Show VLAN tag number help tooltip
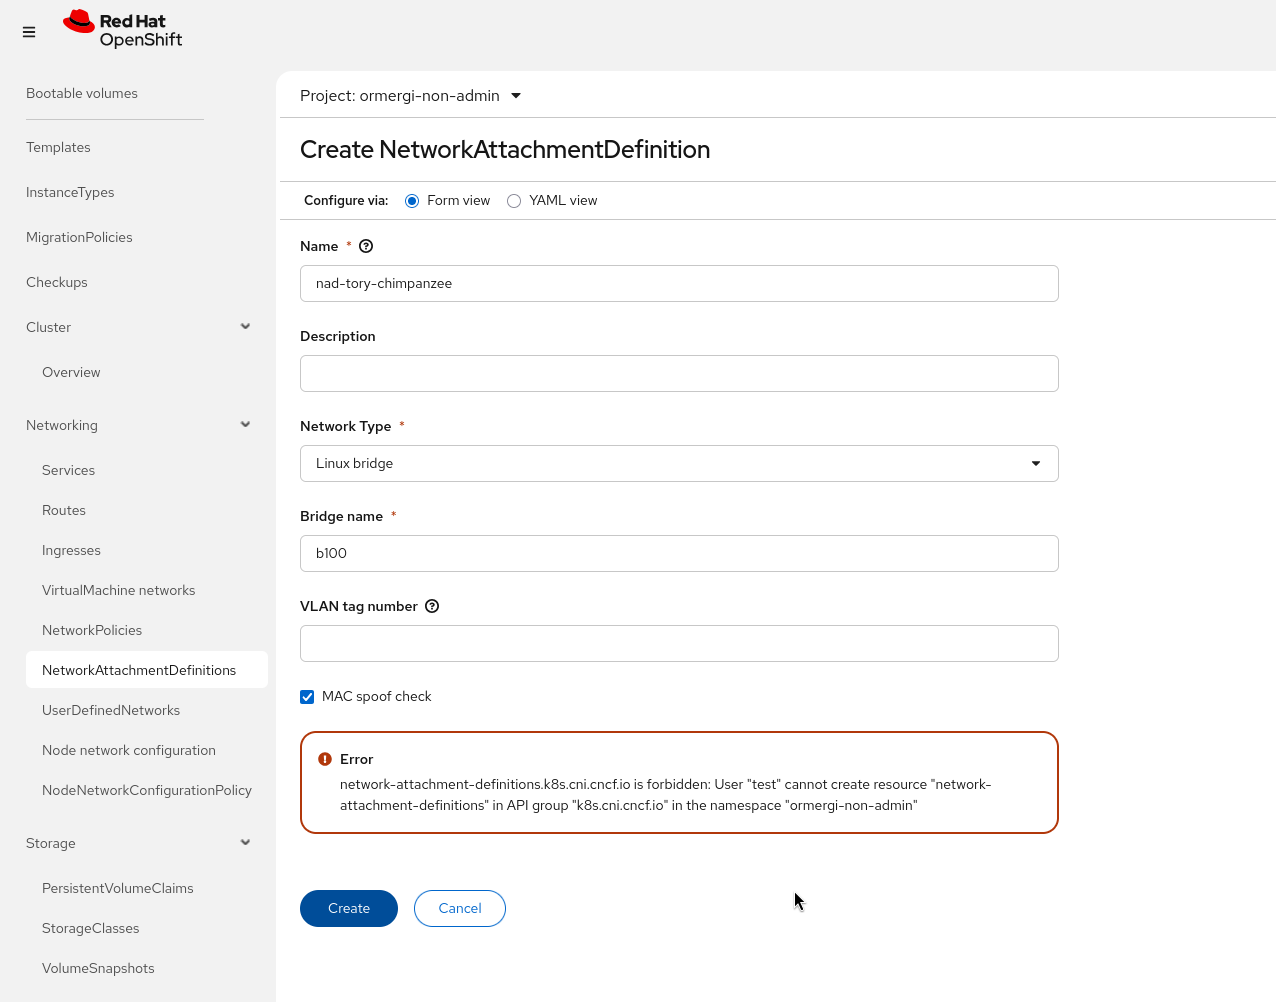Screen dimensions: 1276x1002 click(x=432, y=606)
